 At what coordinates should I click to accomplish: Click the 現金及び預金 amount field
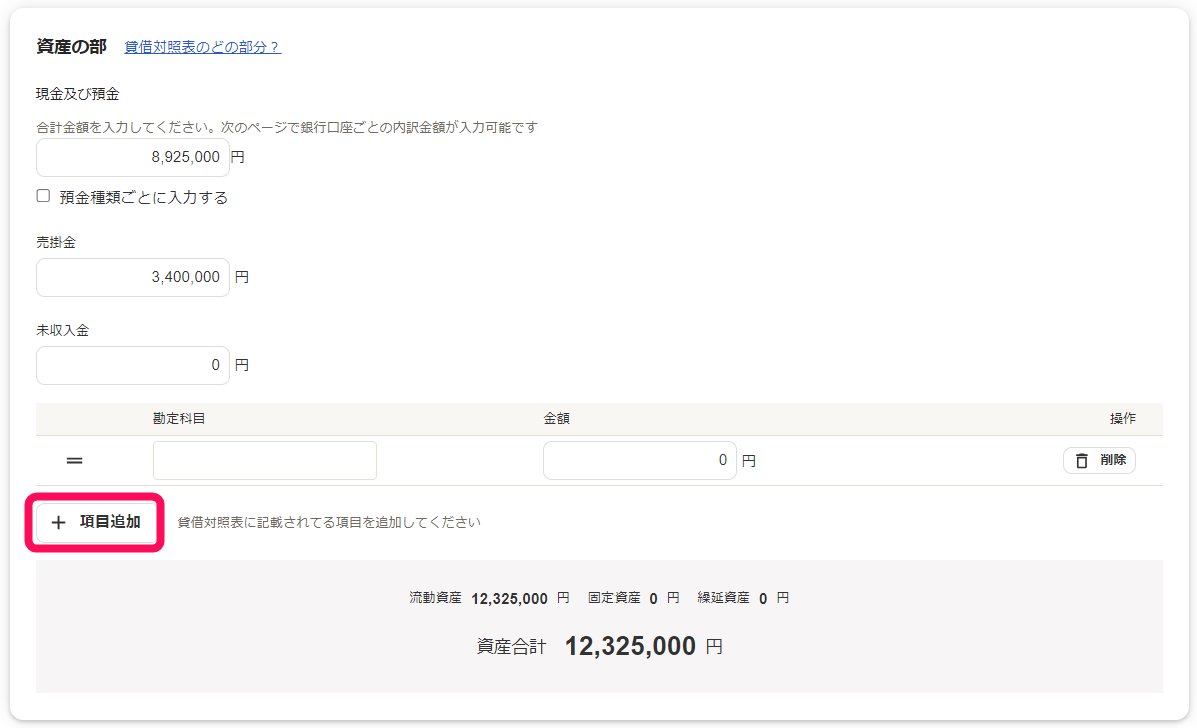click(x=132, y=158)
